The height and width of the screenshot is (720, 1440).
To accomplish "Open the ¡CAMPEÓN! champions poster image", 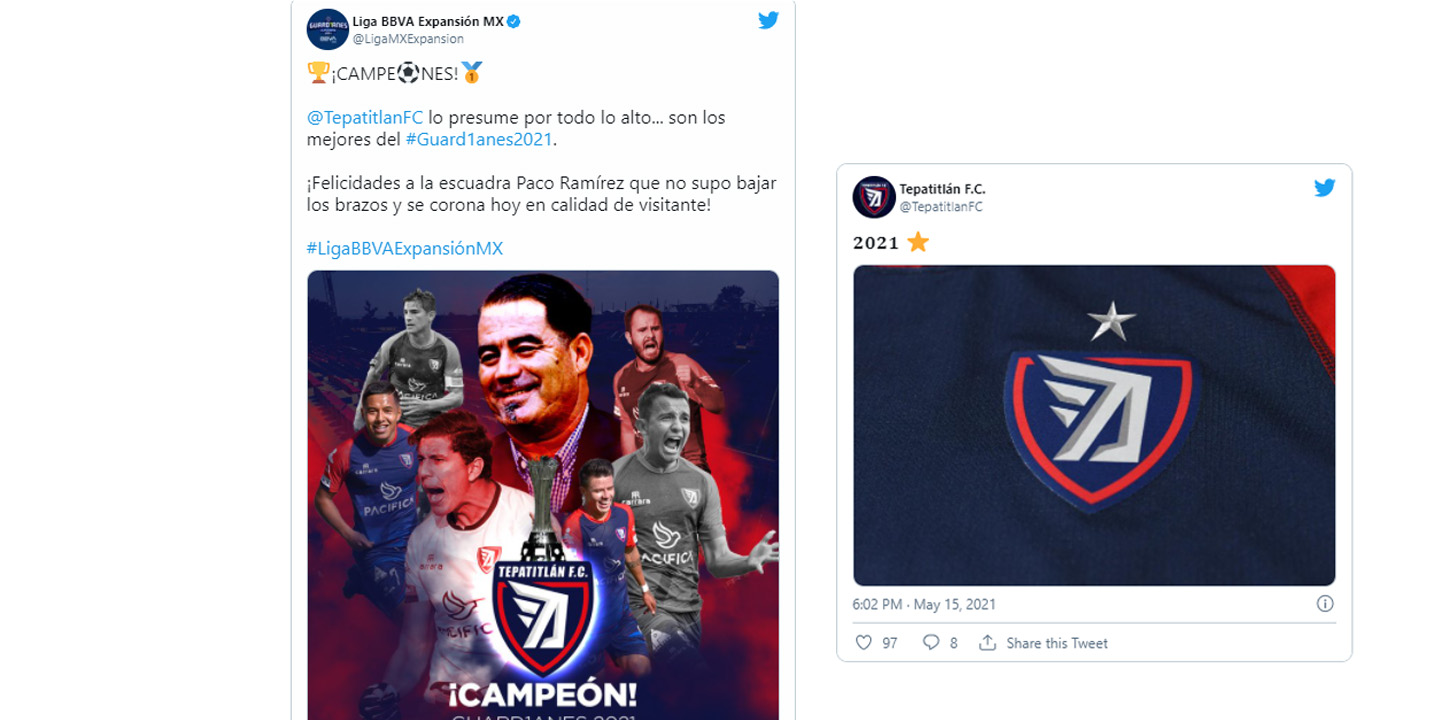I will point(543,495).
